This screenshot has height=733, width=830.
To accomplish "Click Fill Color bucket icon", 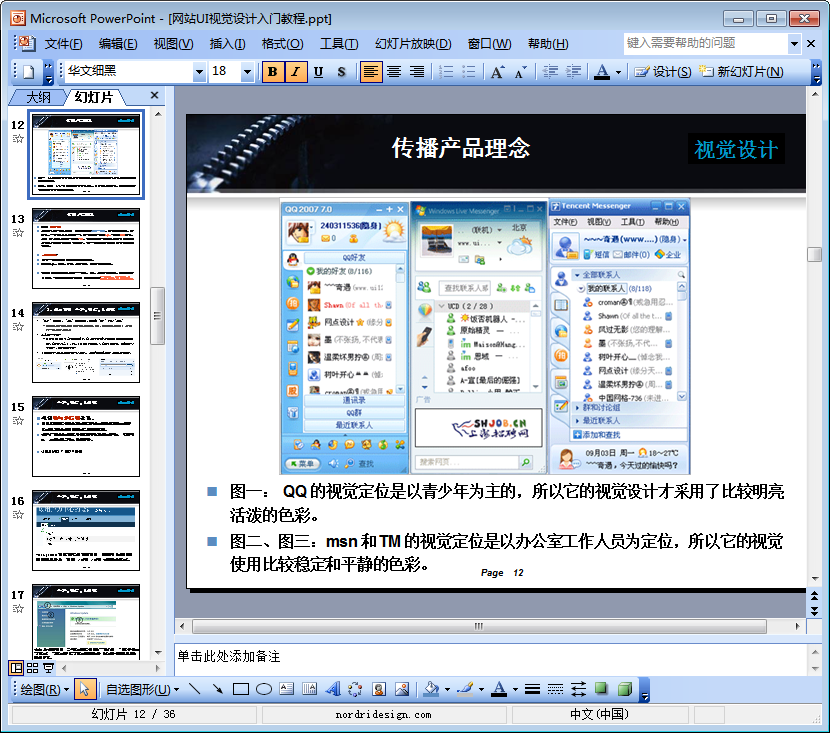I will tap(431, 689).
